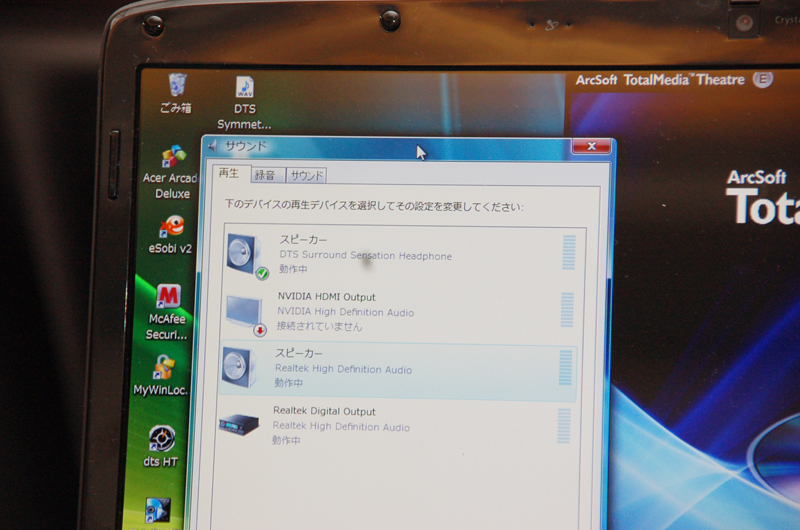Click the DTS Surround Sensation Headphone text

[x=365, y=255]
